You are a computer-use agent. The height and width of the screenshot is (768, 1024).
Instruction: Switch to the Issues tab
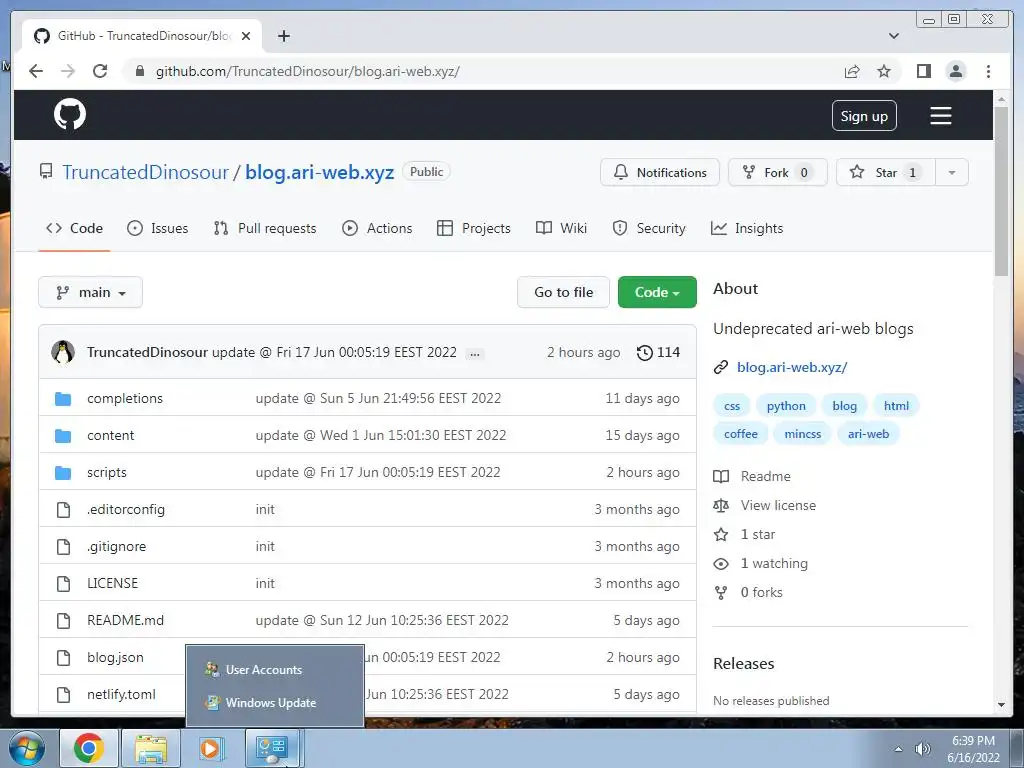click(157, 229)
